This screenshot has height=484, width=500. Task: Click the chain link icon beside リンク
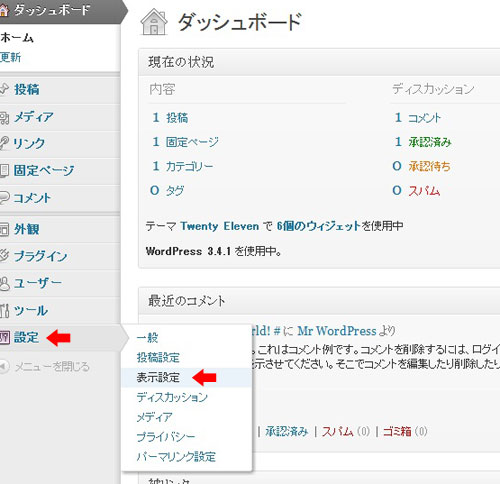point(4,143)
